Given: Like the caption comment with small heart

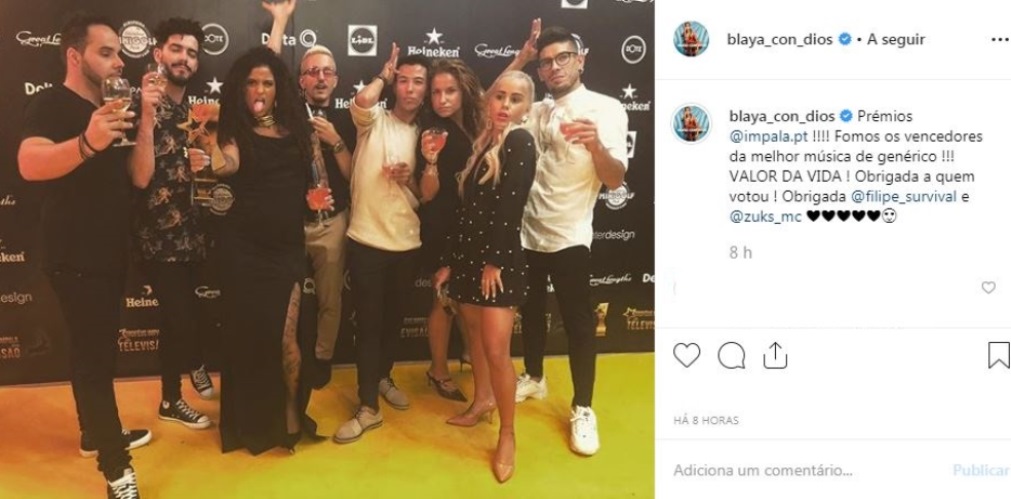Looking at the screenshot, I should click(988, 288).
